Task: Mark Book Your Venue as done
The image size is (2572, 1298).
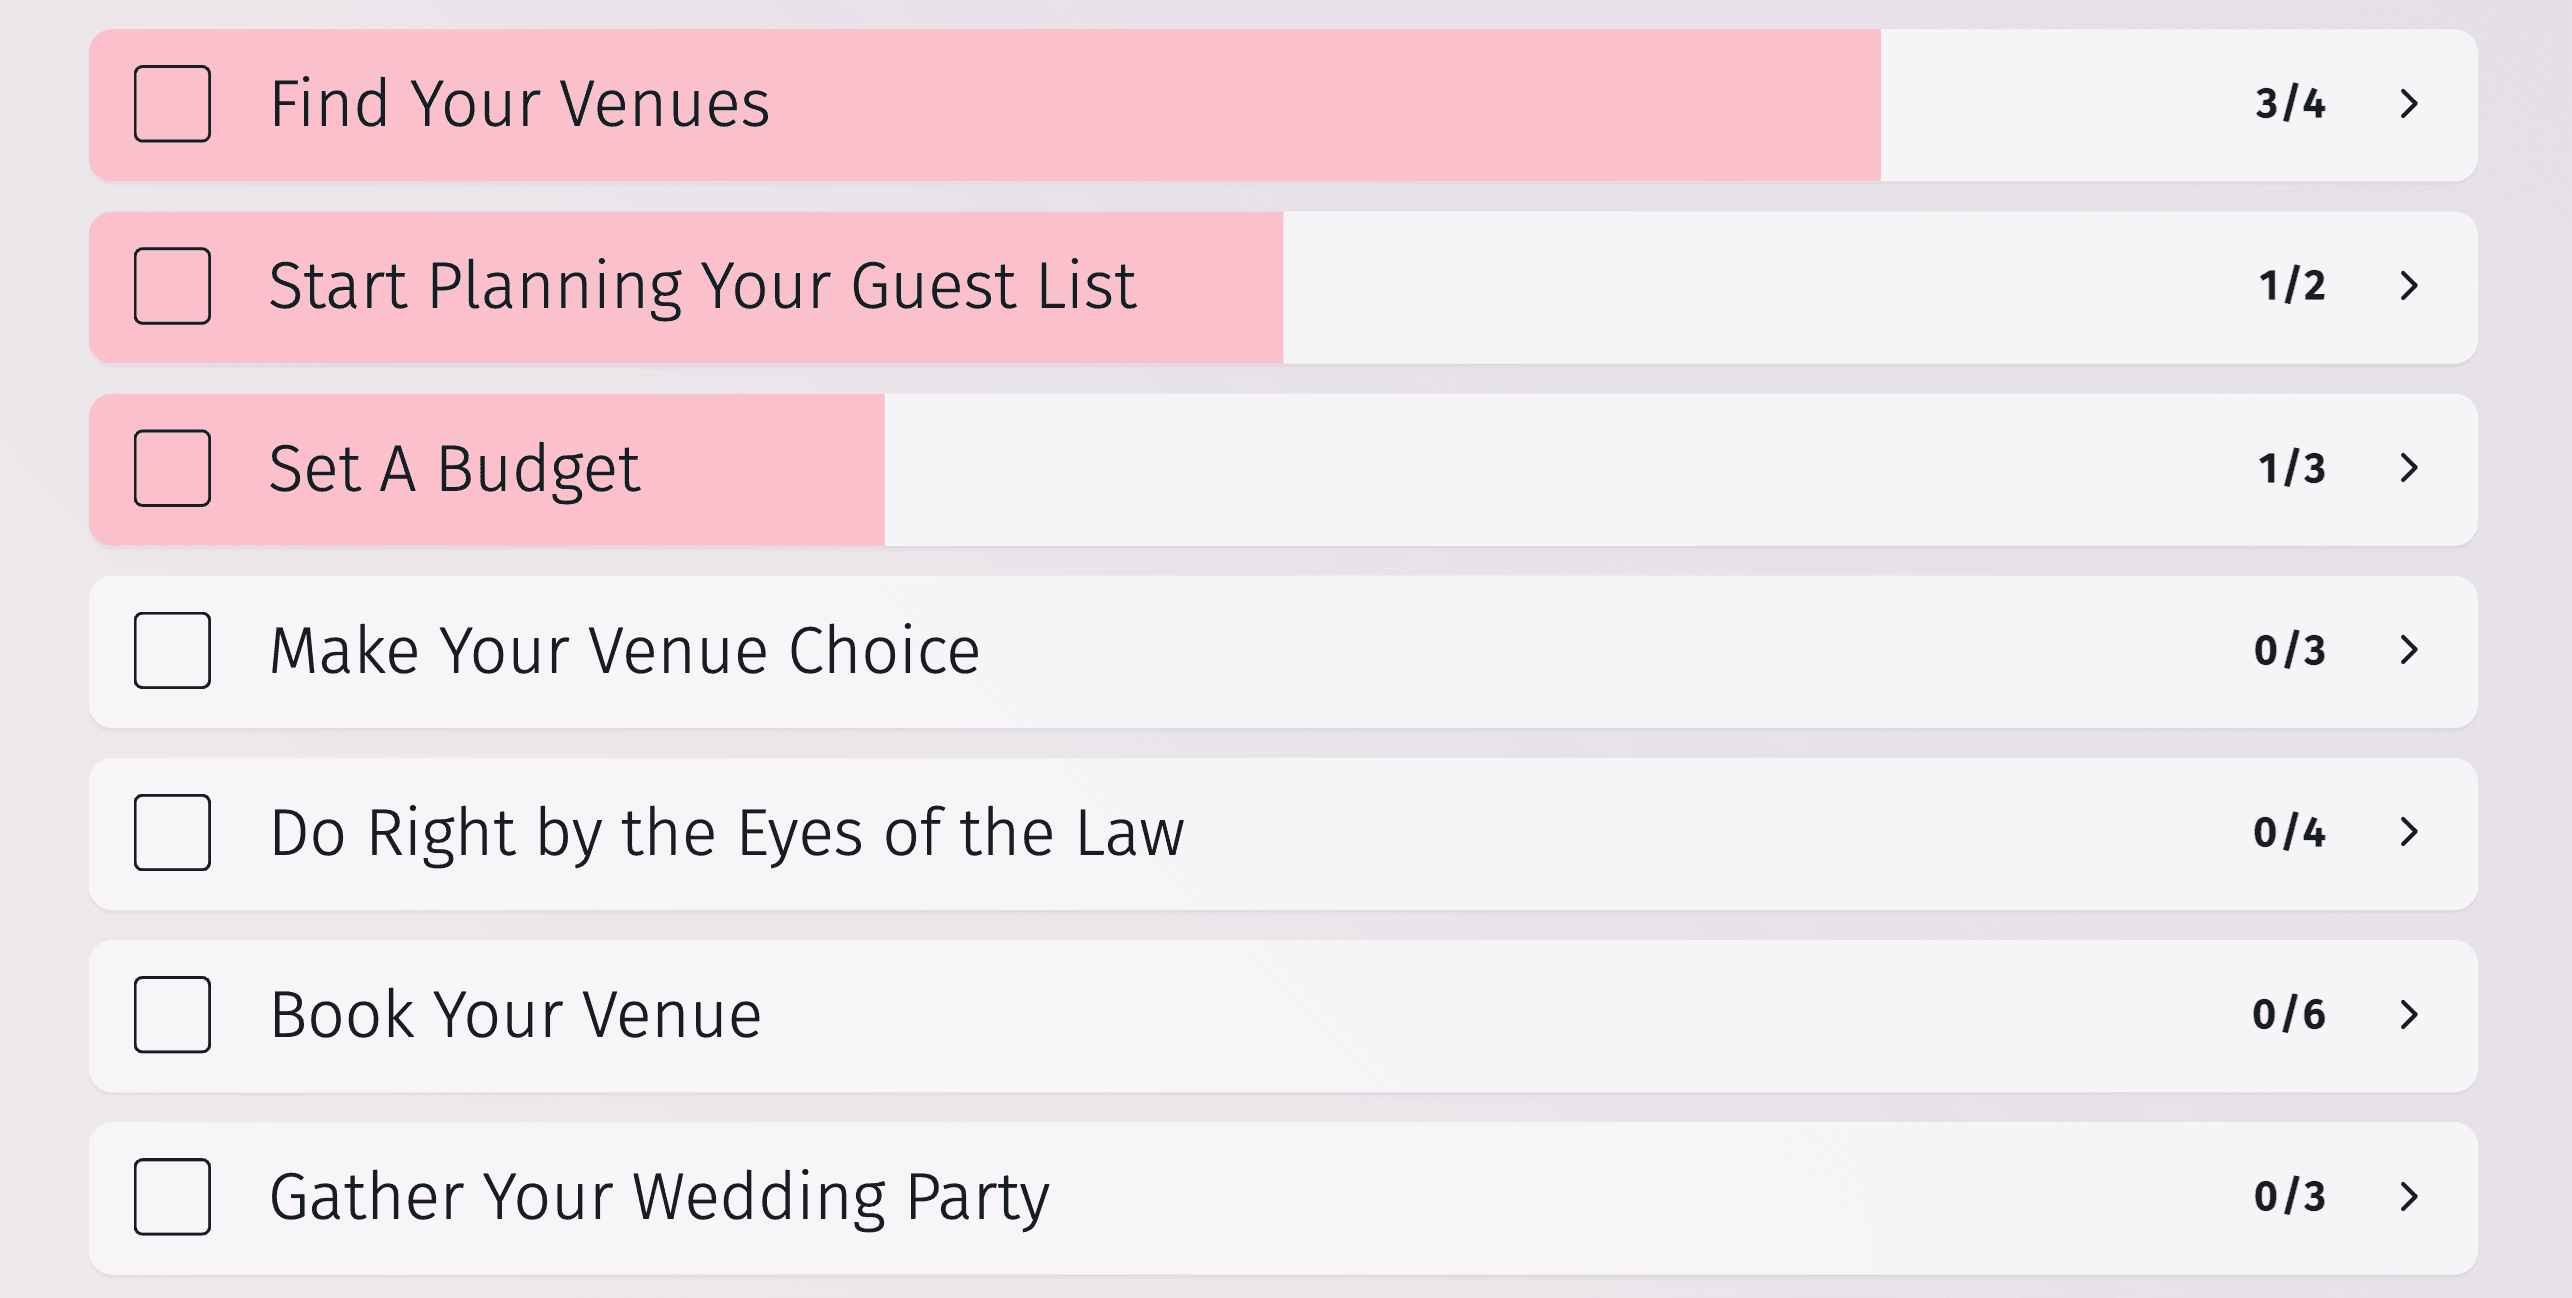Action: [x=172, y=1014]
